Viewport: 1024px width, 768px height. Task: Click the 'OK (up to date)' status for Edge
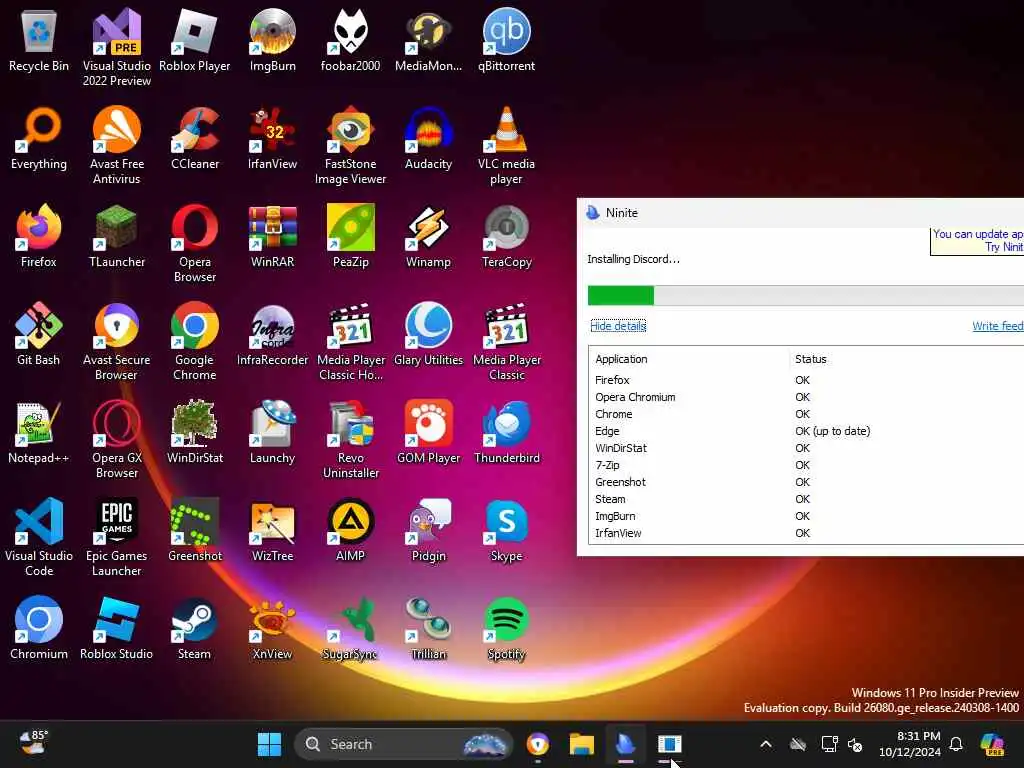(x=833, y=431)
